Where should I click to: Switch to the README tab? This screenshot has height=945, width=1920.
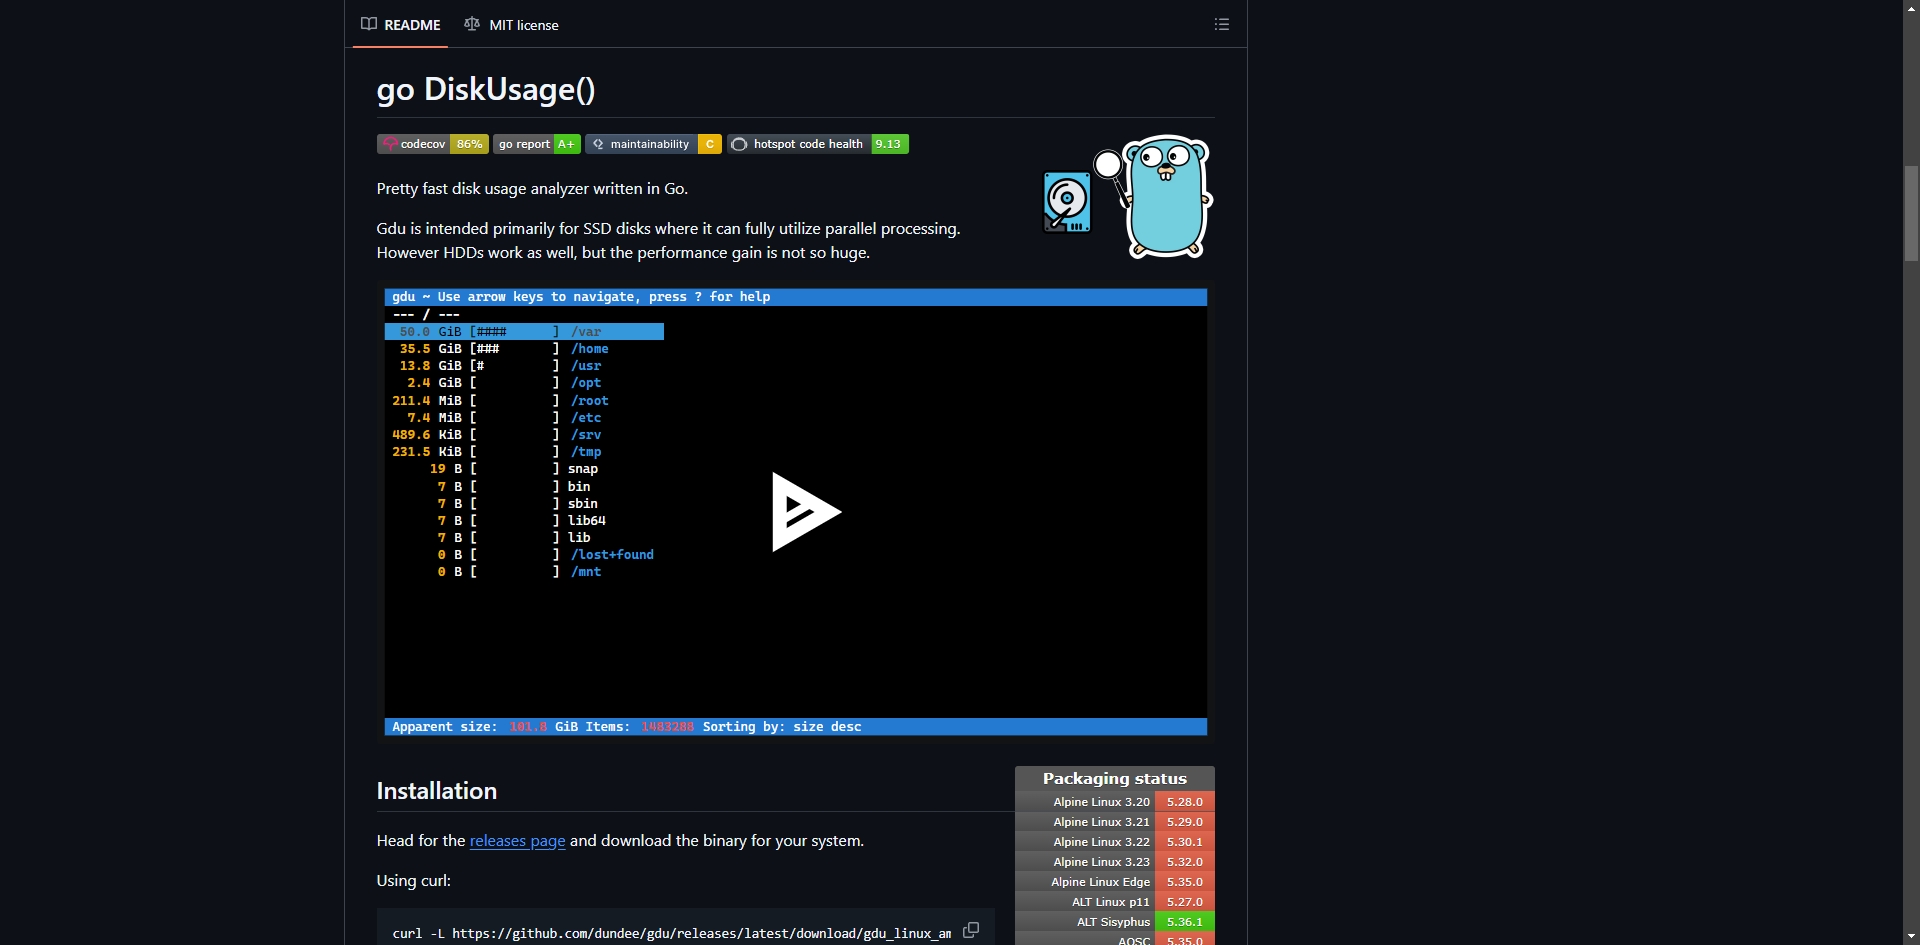400,25
